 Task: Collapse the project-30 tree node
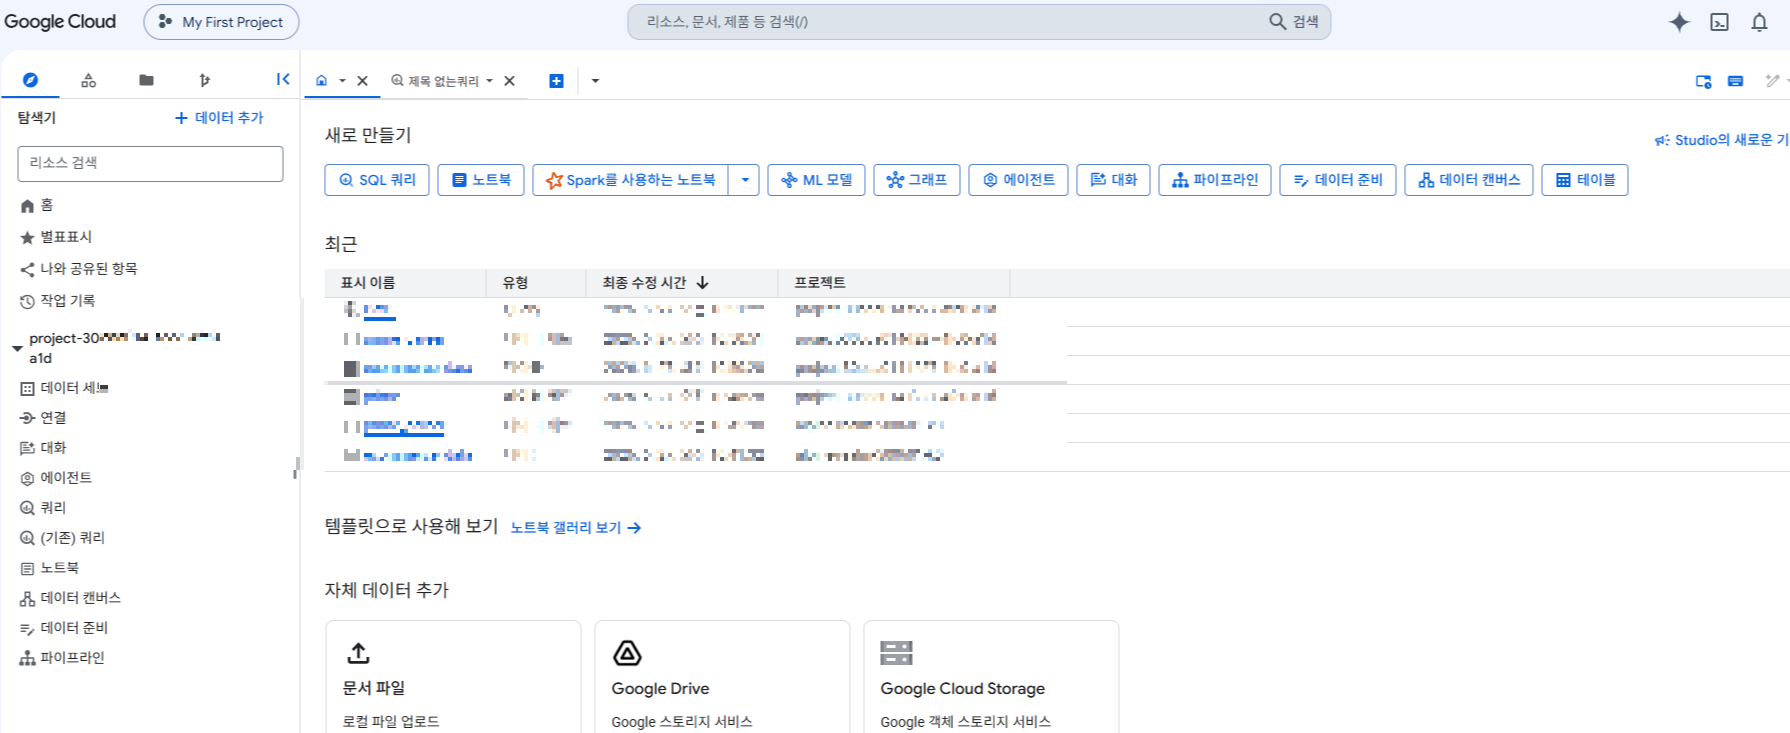point(17,348)
